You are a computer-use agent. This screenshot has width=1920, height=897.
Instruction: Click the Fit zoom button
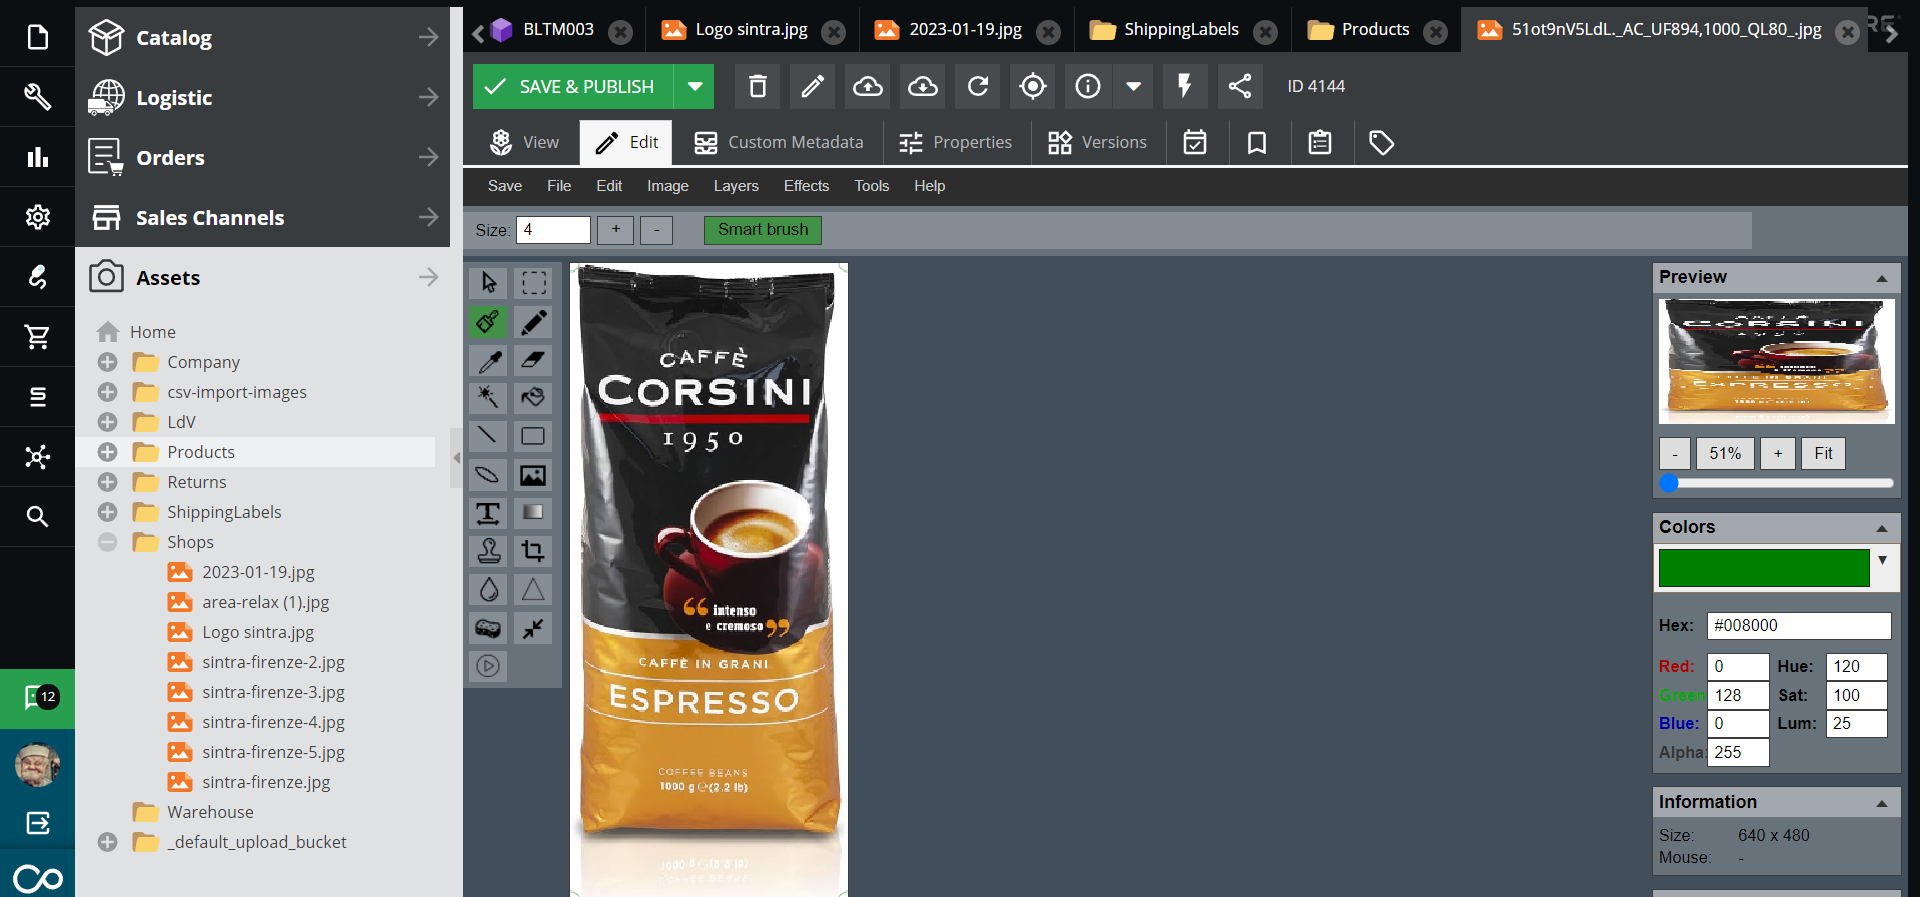tap(1823, 454)
